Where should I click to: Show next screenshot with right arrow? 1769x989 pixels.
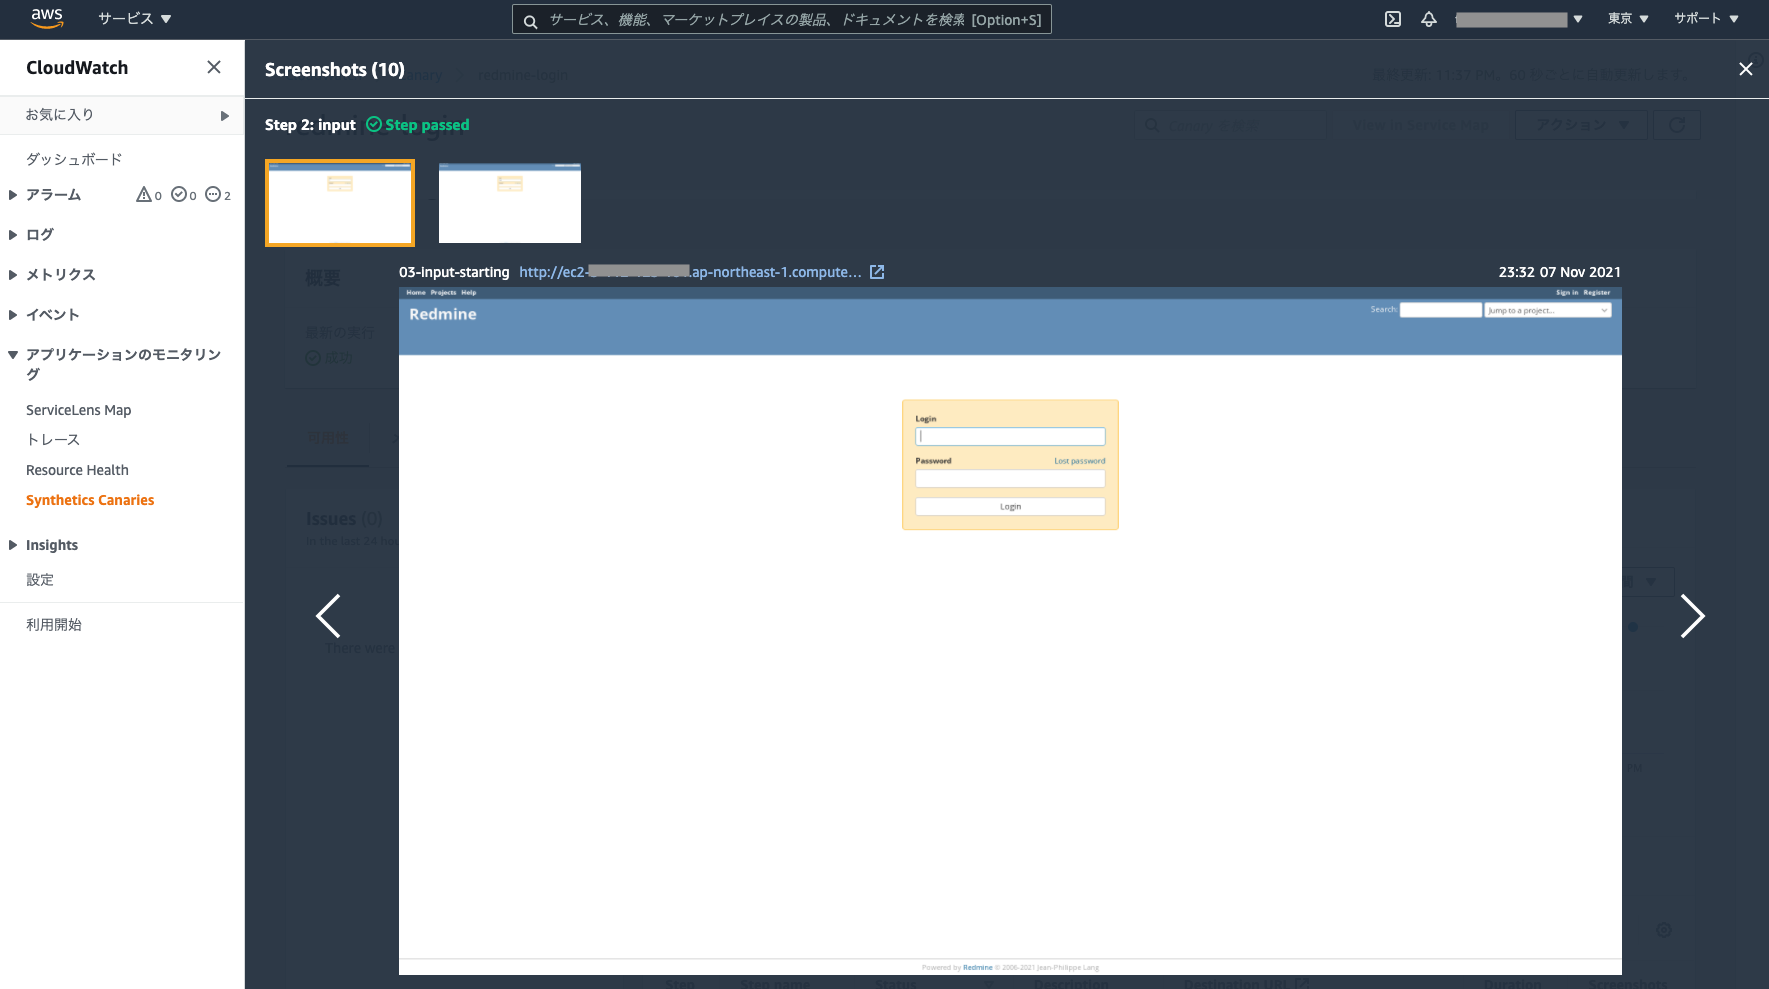1691,616
